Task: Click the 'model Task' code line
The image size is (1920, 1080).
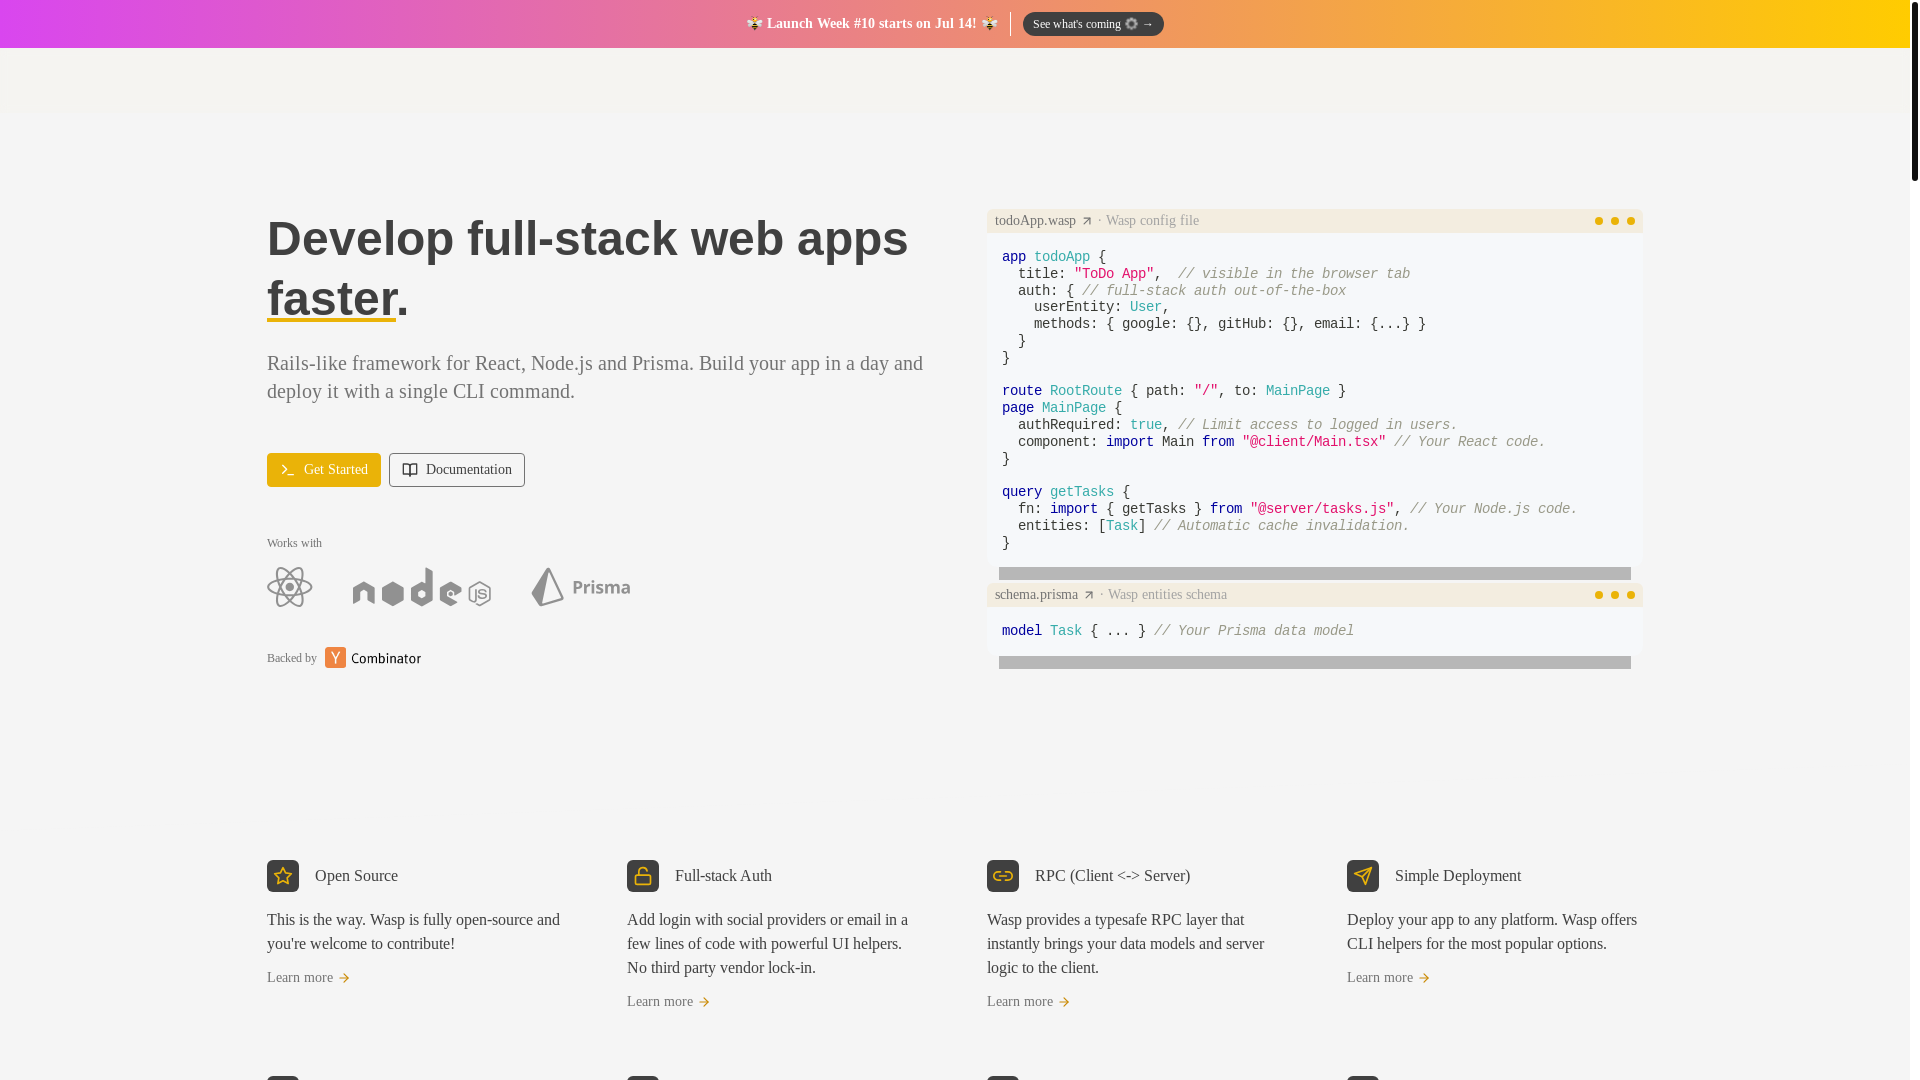Action: 1178,631
